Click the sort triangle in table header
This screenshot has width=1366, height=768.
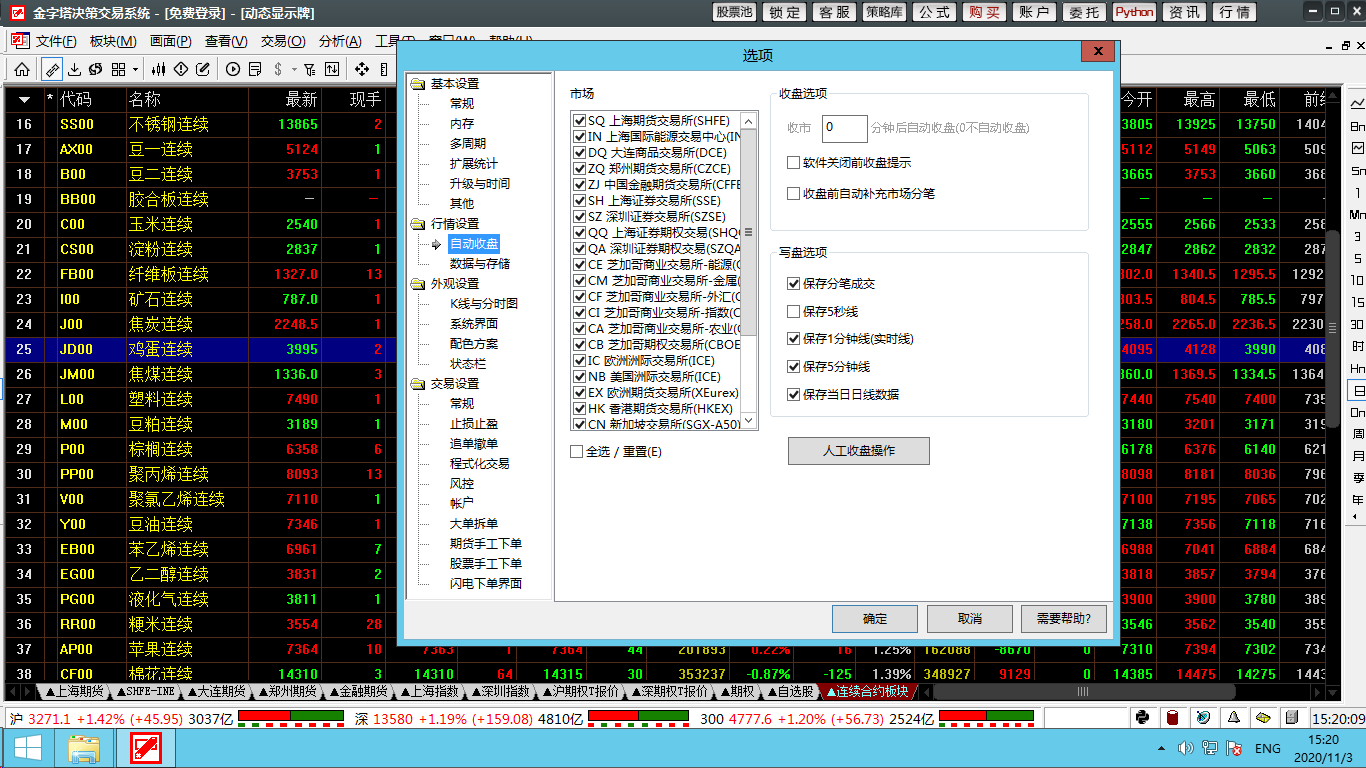(24, 99)
